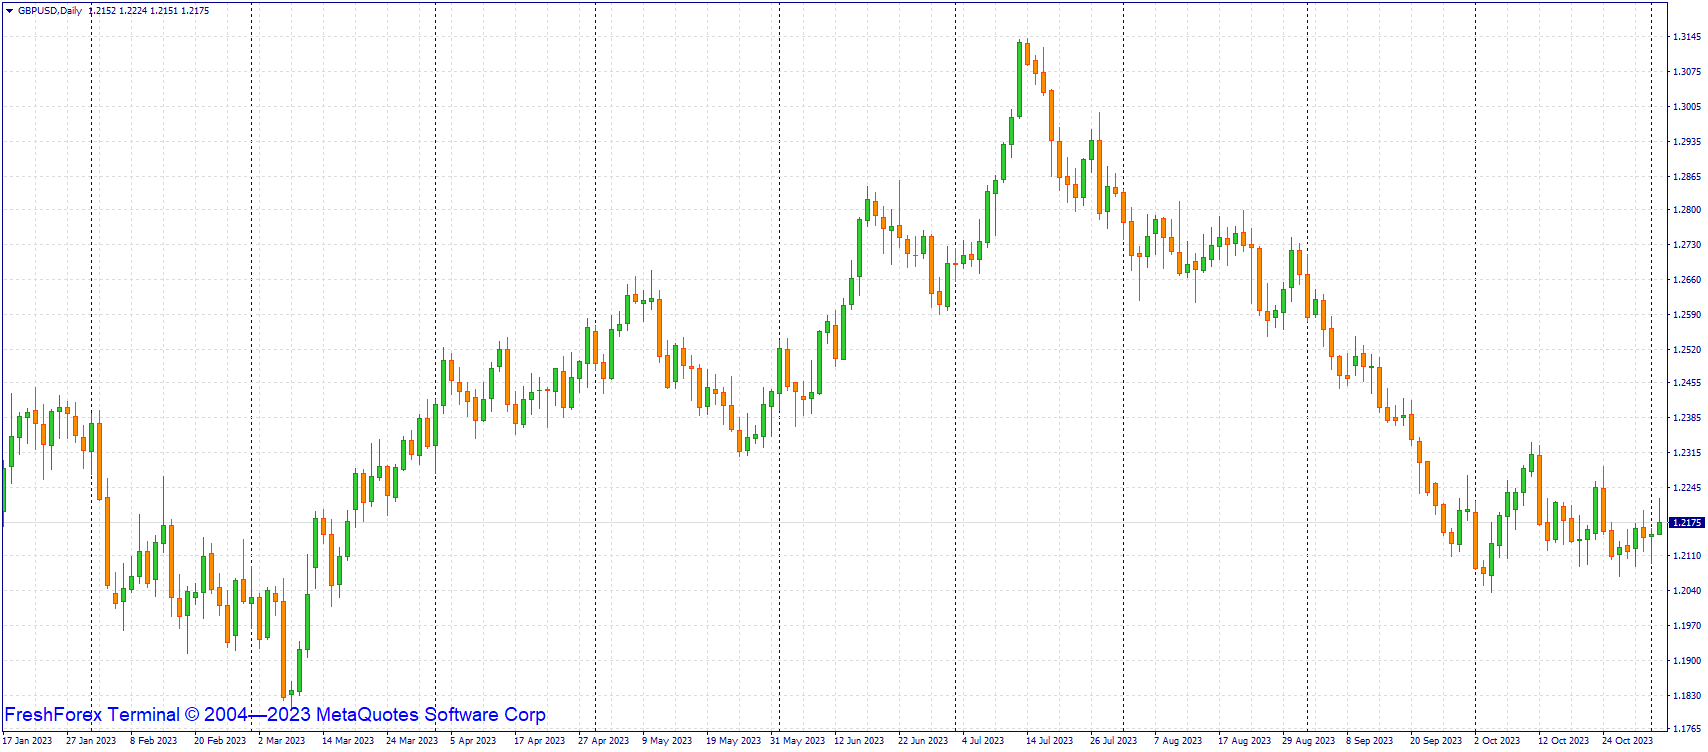This screenshot has height=752, width=1708.
Task: Click the 2 Mar 2023 date label
Action: coord(281,741)
